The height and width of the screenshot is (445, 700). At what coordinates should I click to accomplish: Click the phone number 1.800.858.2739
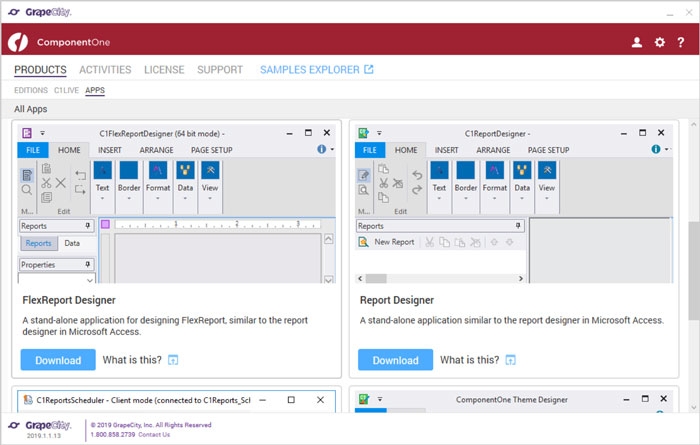tap(112, 434)
